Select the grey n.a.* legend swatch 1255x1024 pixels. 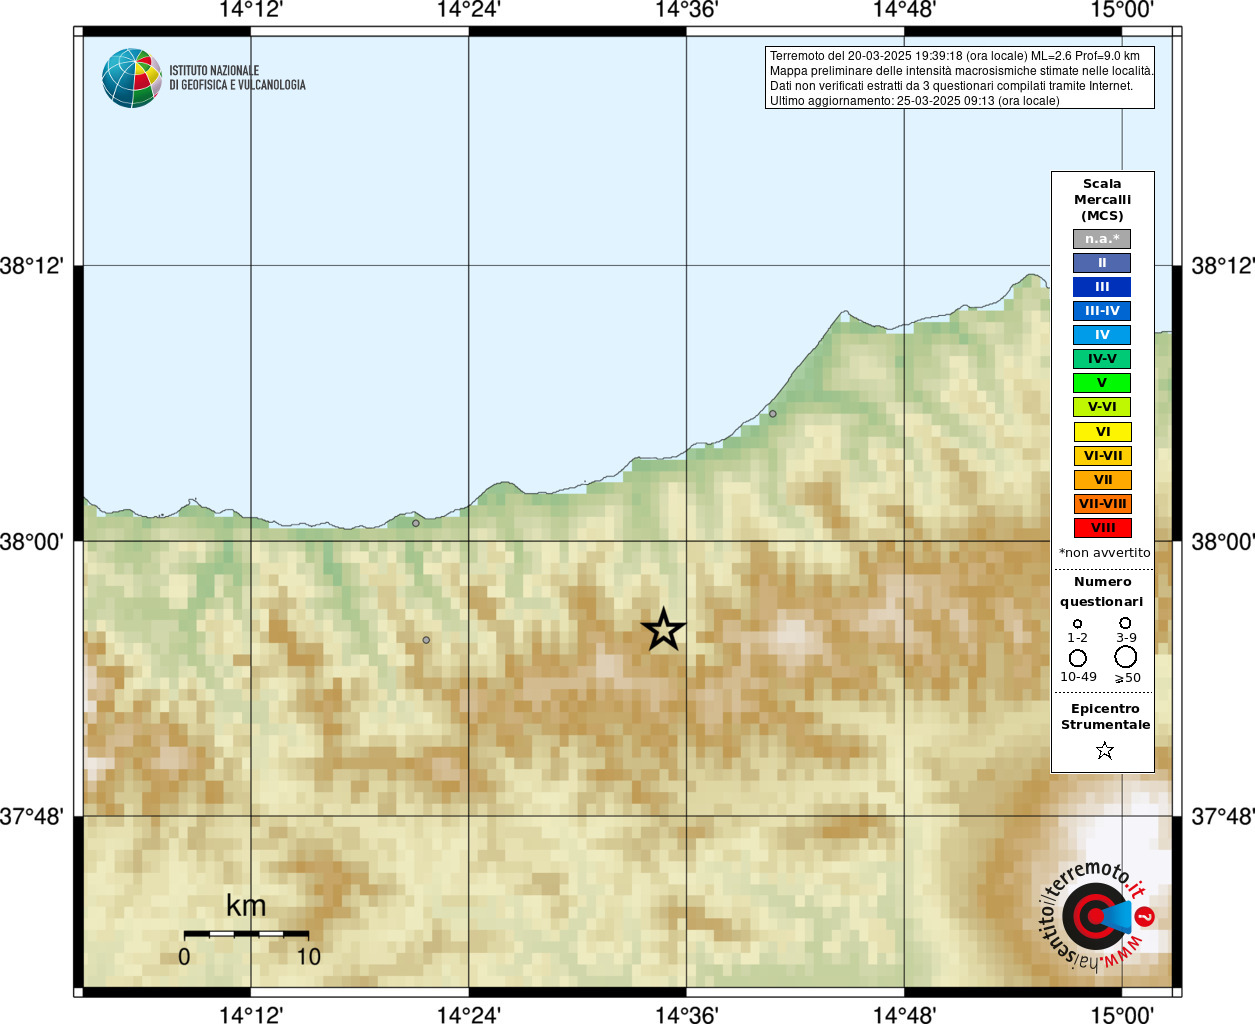[1102, 239]
